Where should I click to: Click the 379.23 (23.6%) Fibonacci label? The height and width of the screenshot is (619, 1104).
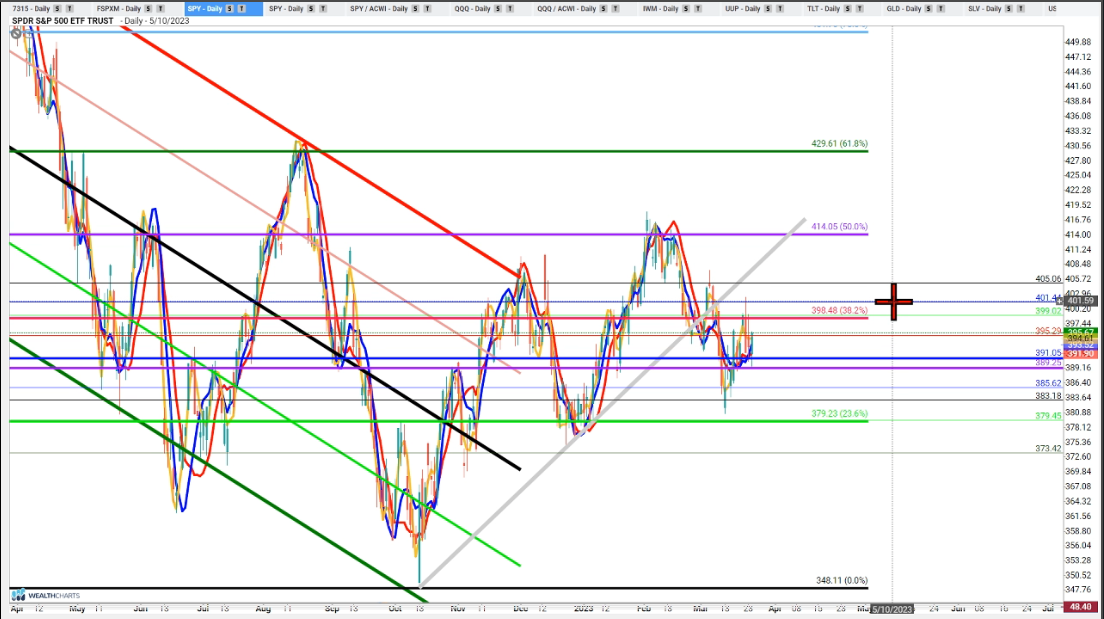(x=839, y=414)
